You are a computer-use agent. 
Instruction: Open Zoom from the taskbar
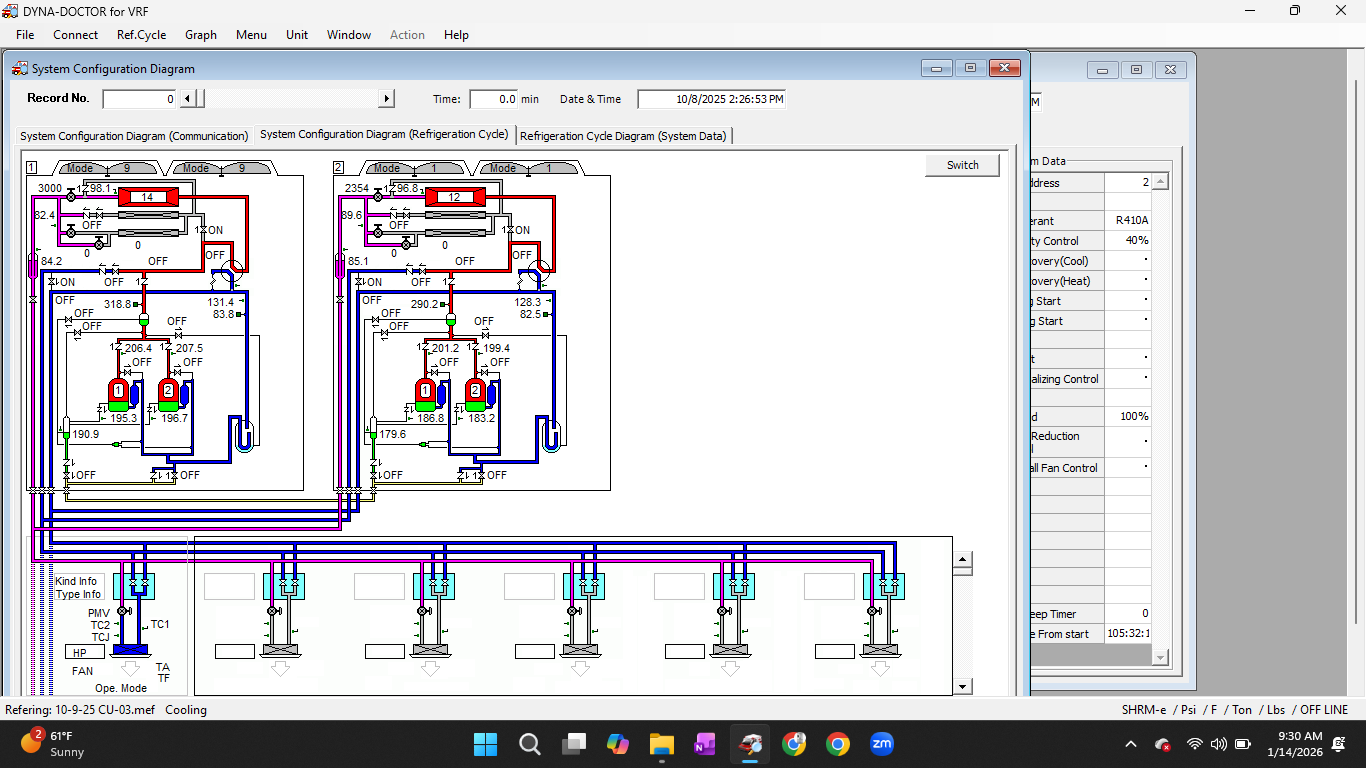882,744
